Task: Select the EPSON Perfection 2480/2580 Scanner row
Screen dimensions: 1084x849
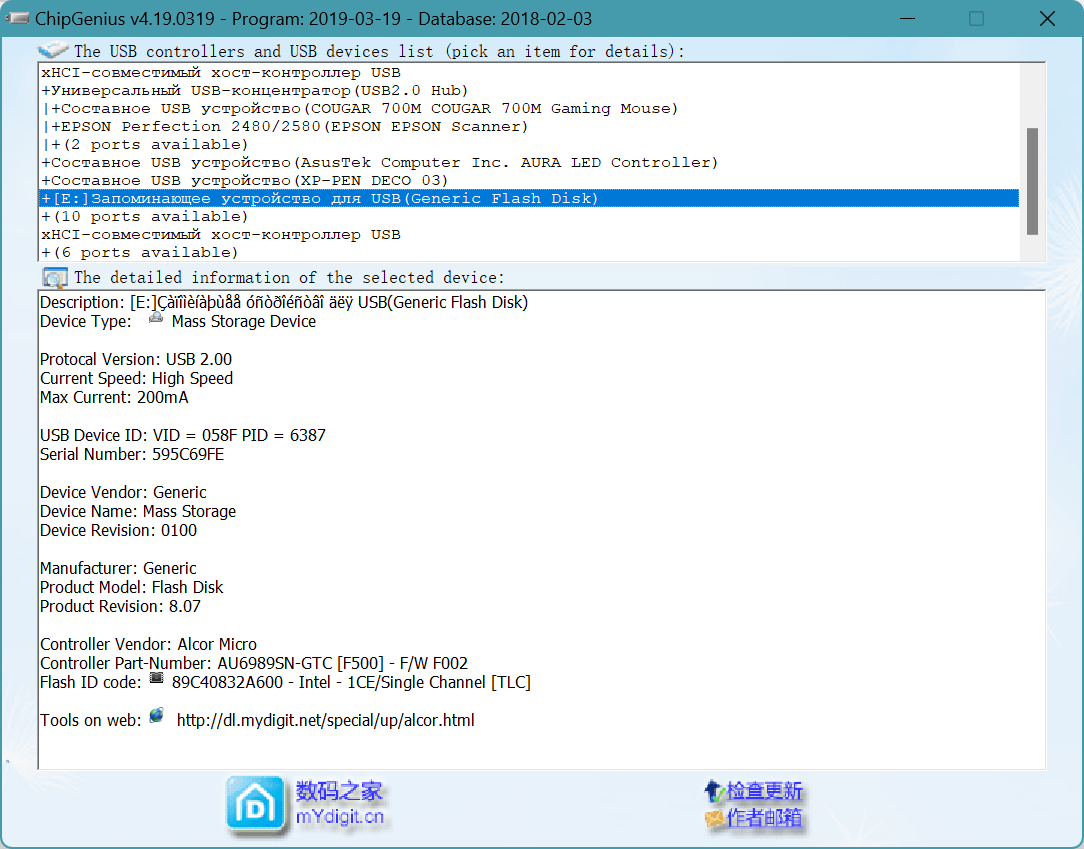Action: 529,127
